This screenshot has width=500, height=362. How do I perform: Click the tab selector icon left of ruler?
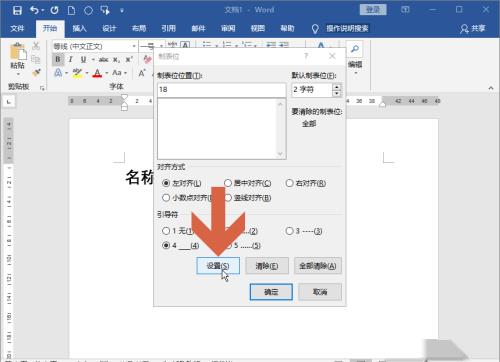[9, 101]
